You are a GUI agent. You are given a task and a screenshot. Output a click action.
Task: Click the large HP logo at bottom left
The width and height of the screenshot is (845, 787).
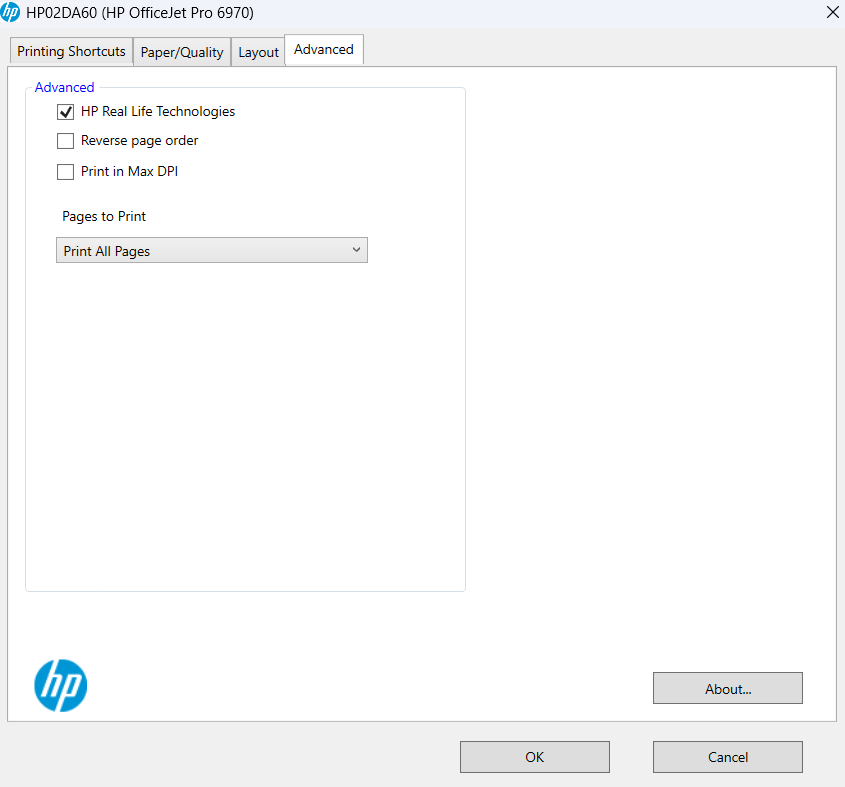[60, 686]
